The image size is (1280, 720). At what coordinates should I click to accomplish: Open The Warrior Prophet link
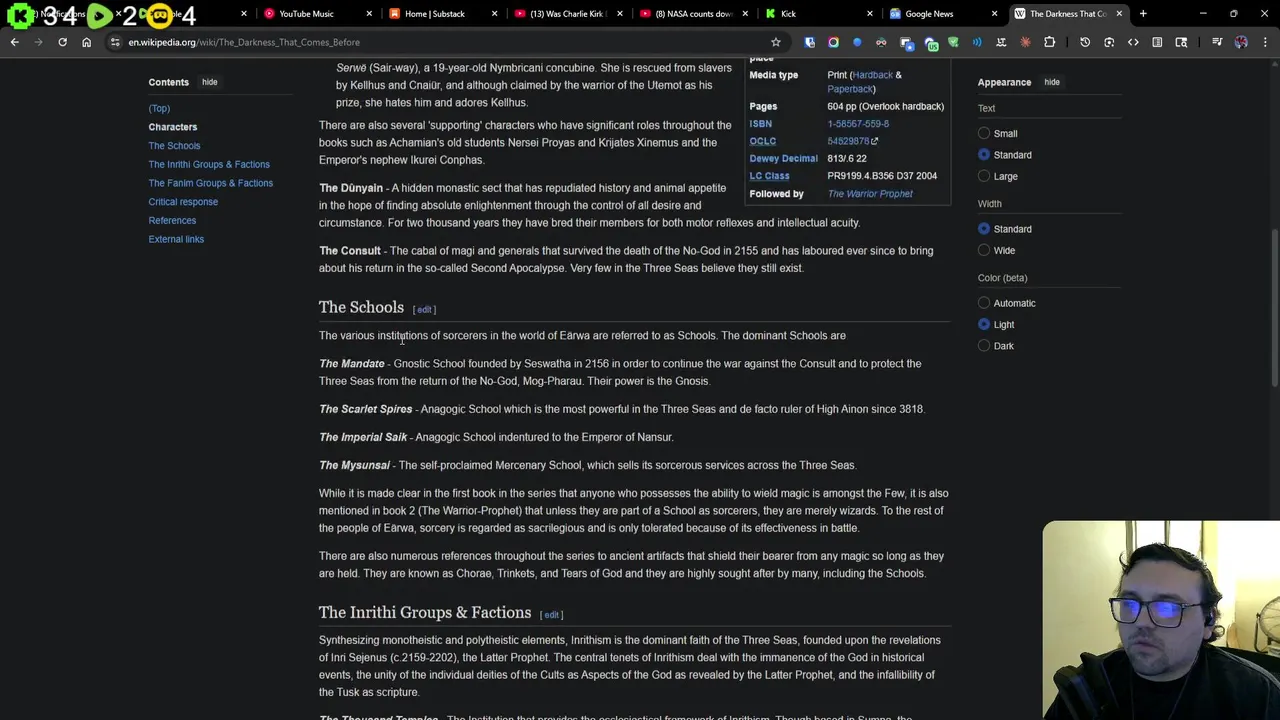(x=870, y=194)
